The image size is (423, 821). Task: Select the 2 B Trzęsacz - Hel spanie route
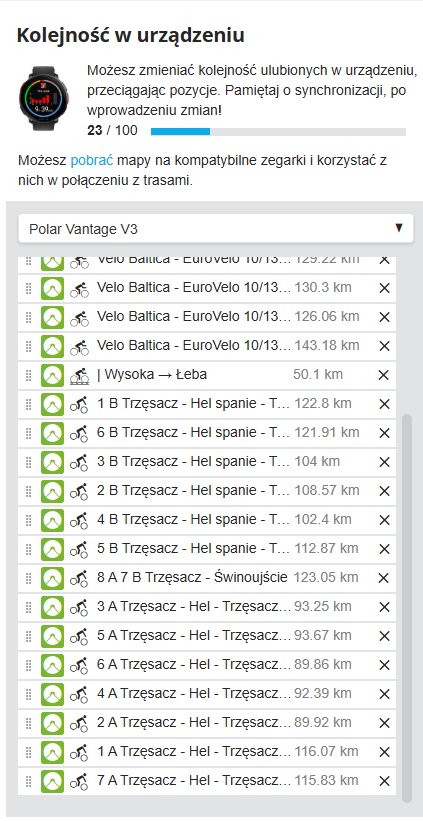tap(207, 491)
